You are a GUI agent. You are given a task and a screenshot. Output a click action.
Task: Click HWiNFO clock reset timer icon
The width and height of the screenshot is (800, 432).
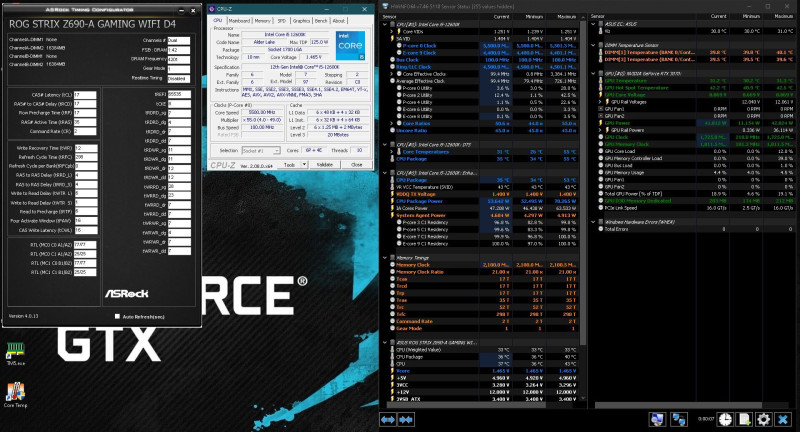(725, 419)
